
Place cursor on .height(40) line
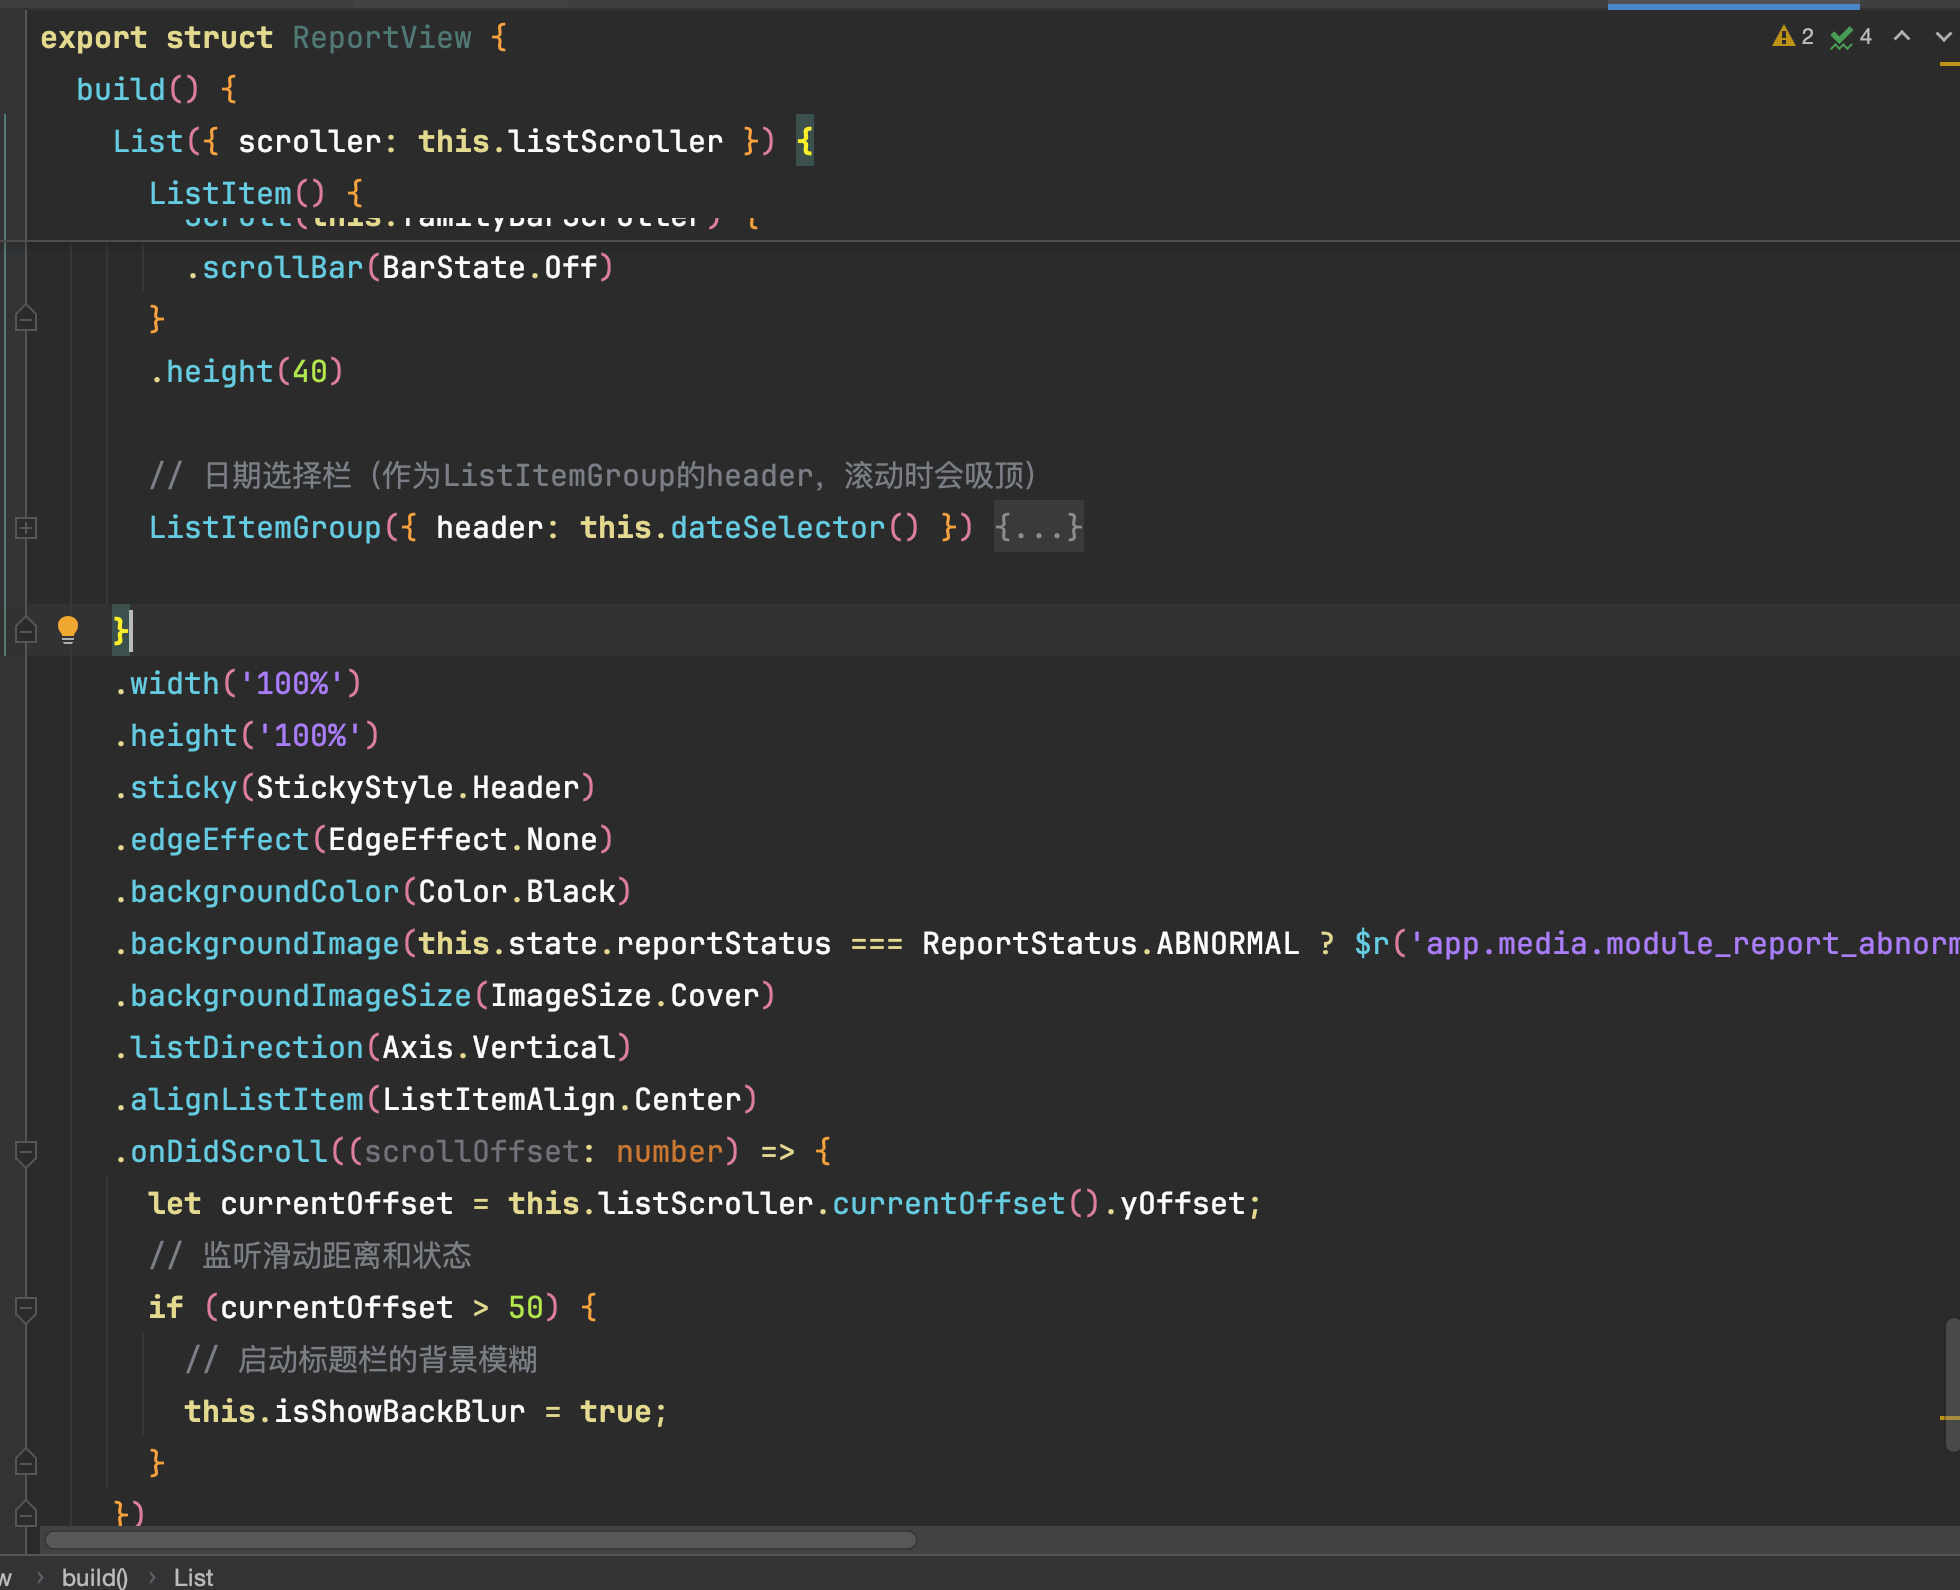(x=246, y=371)
